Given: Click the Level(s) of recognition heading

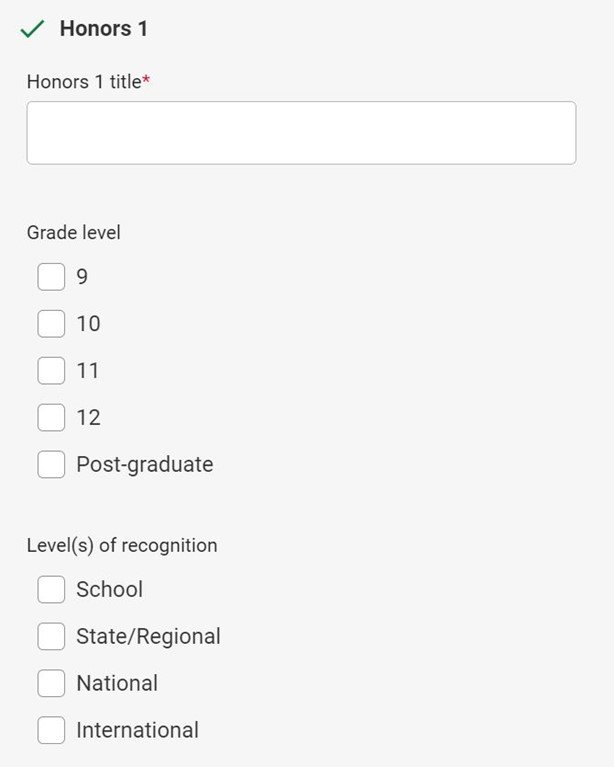Looking at the screenshot, I should [121, 545].
